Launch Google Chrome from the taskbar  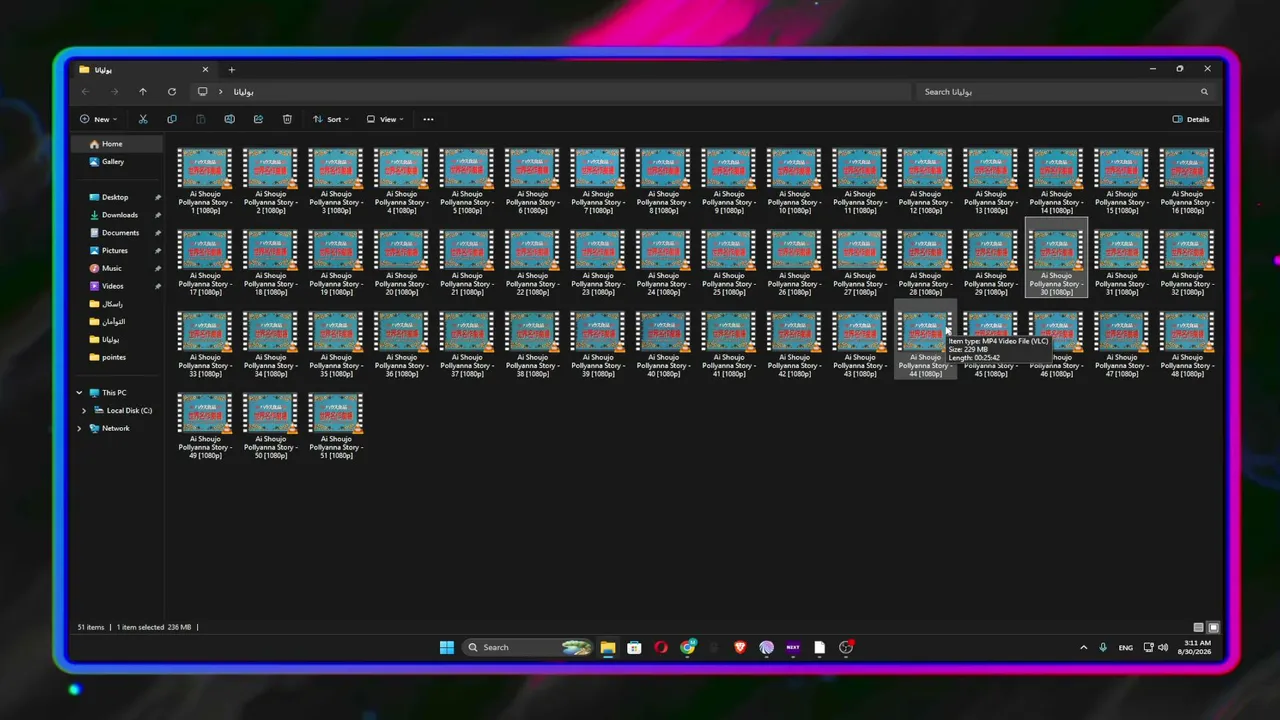[x=688, y=647]
